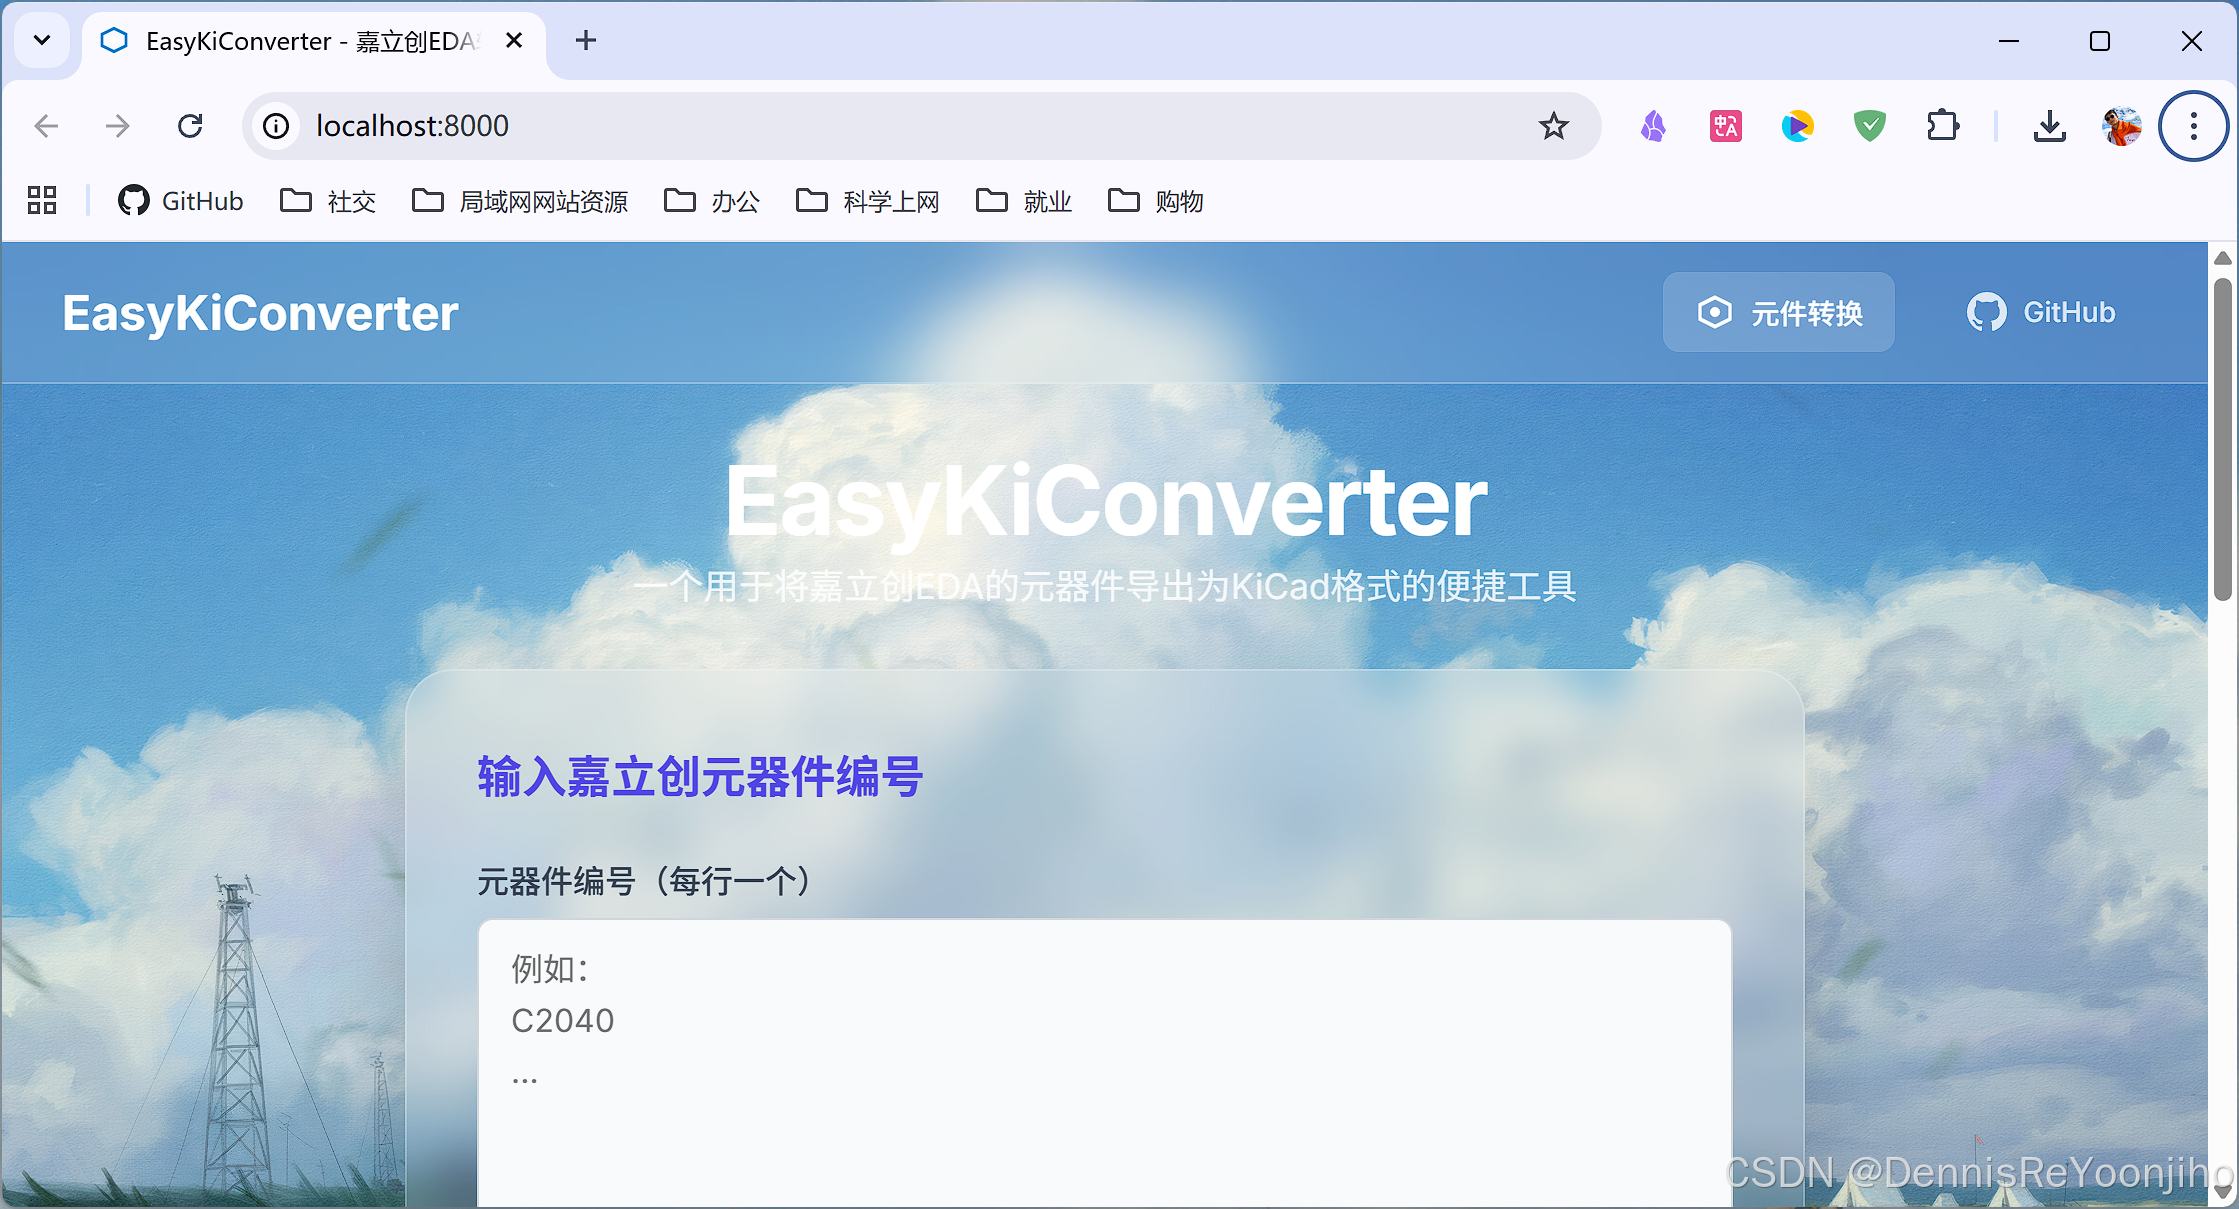Open the 社交 bookmark folder
The height and width of the screenshot is (1209, 2239).
[328, 201]
